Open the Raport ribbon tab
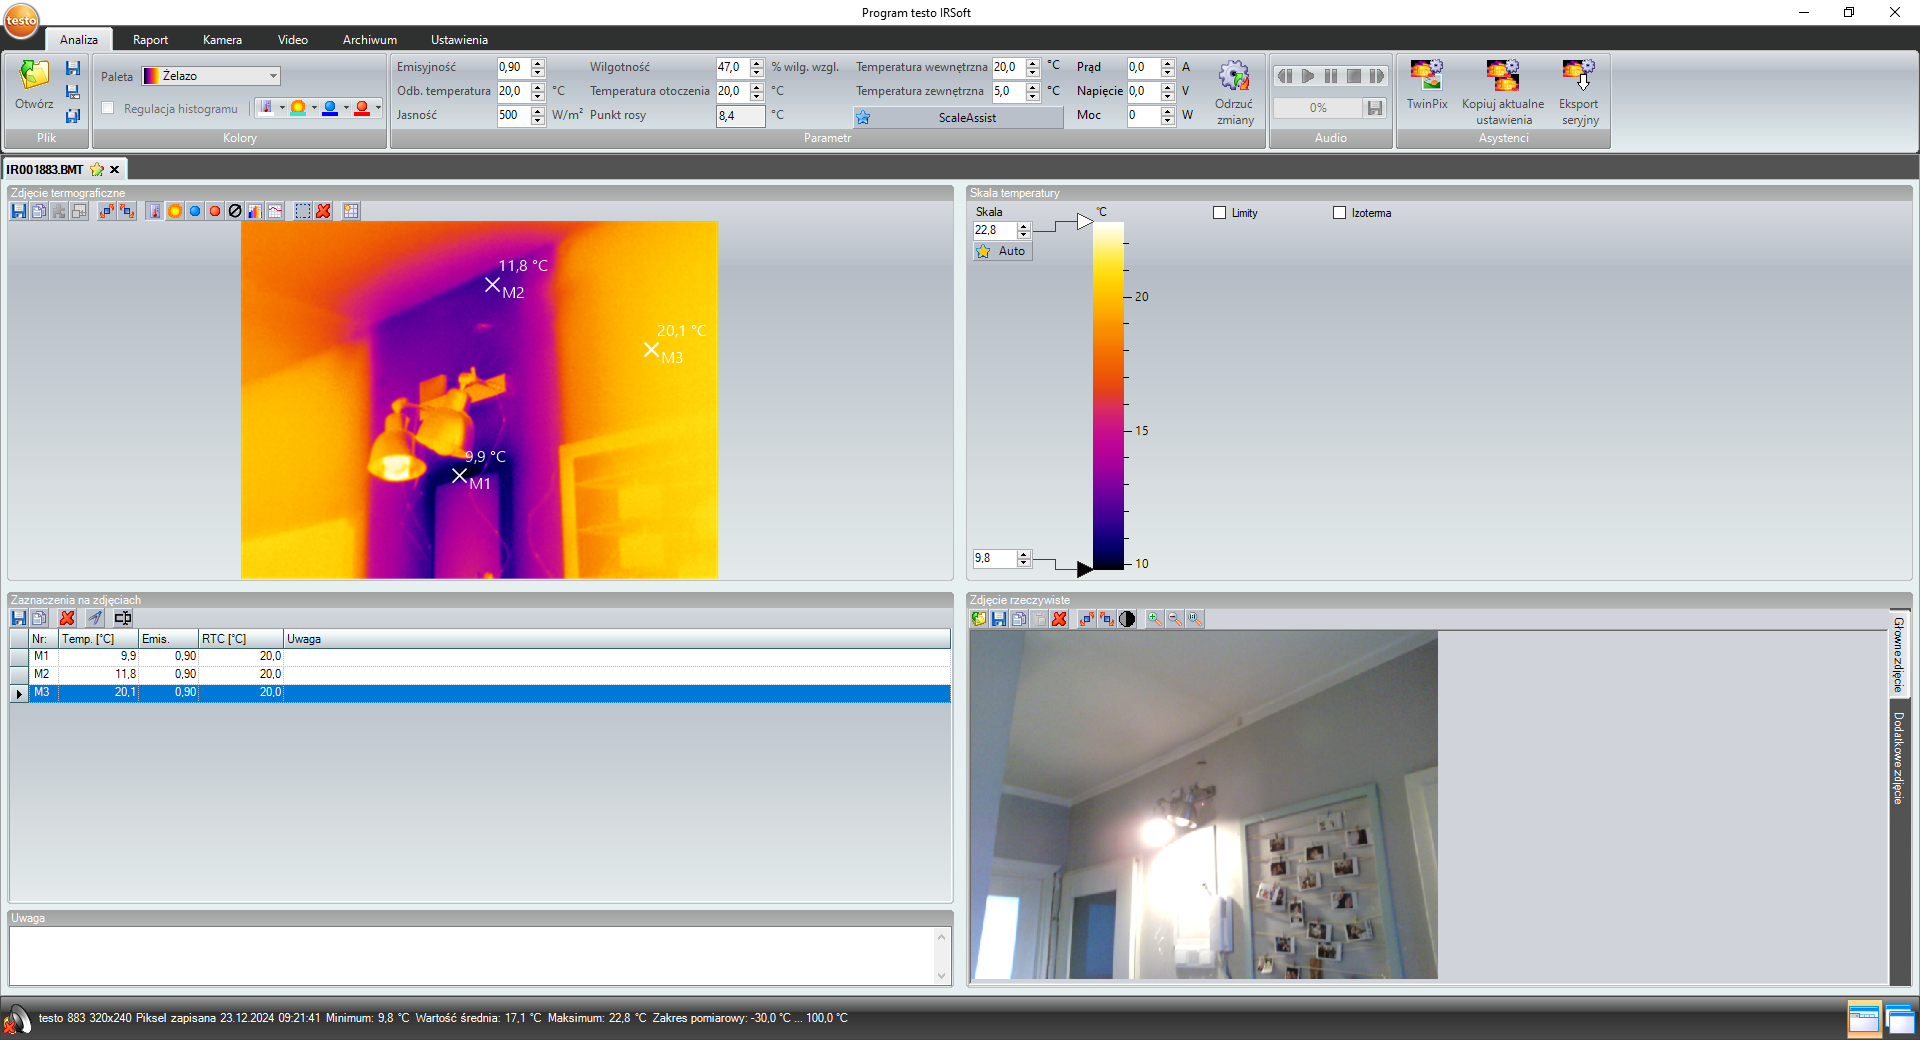 [150, 40]
